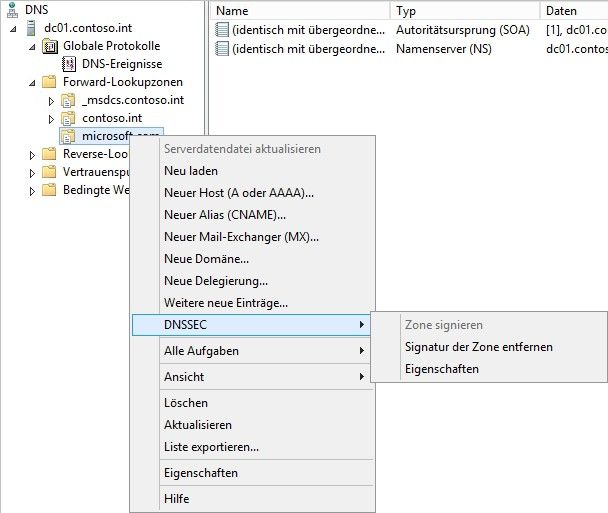The image size is (608, 513).
Task: Click the _msdcs.contoso.int zone icon
Action: 68,100
